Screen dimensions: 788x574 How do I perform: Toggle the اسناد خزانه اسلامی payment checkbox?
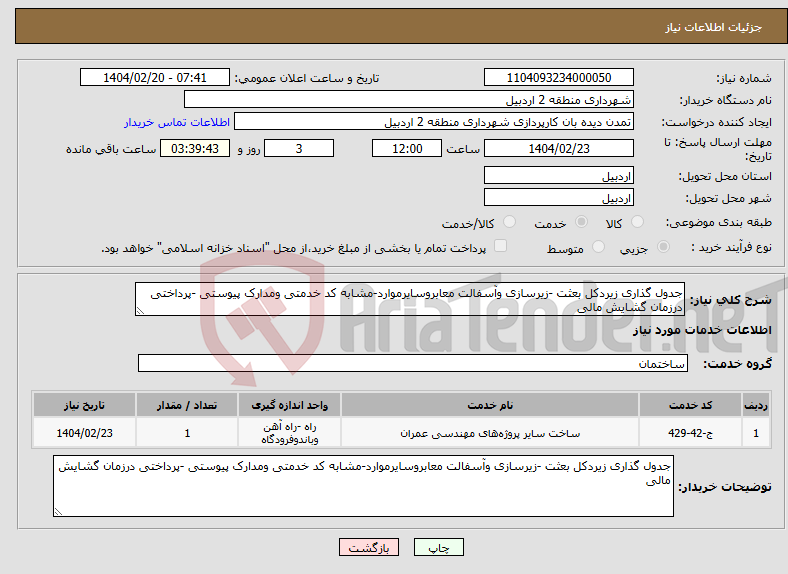501,246
